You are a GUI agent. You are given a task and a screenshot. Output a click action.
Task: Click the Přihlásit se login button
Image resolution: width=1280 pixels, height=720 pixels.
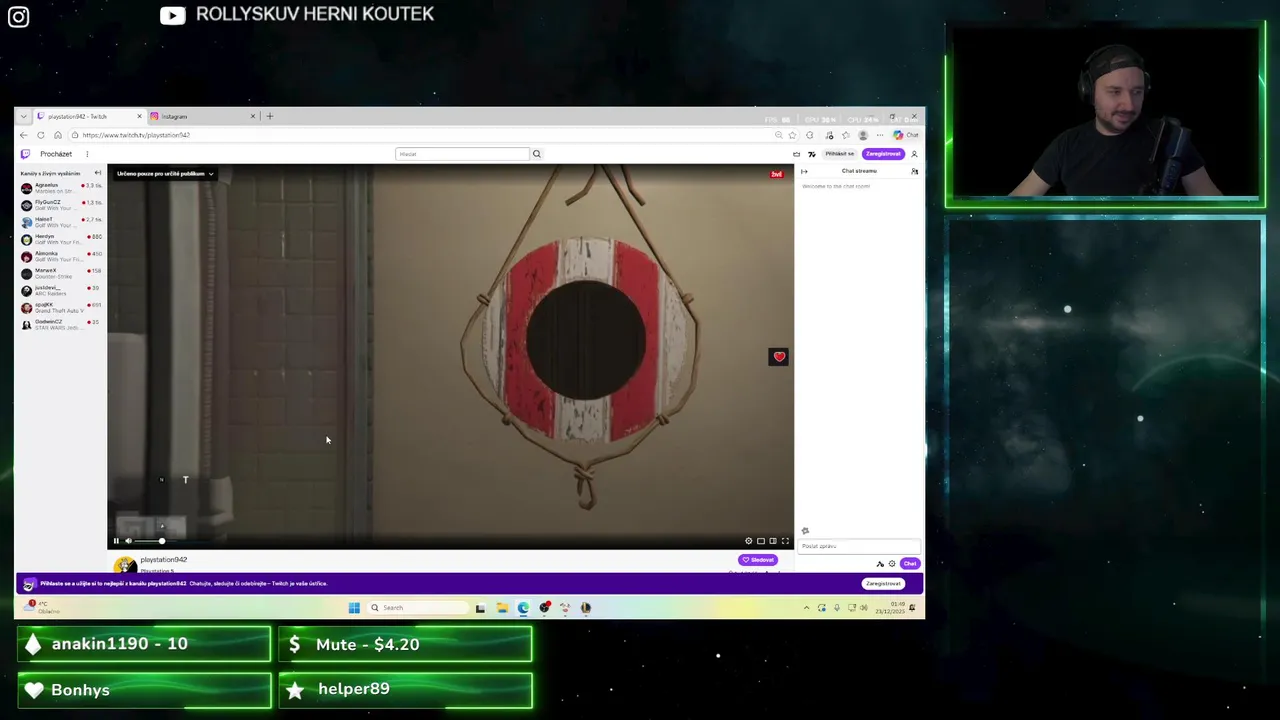click(x=840, y=154)
